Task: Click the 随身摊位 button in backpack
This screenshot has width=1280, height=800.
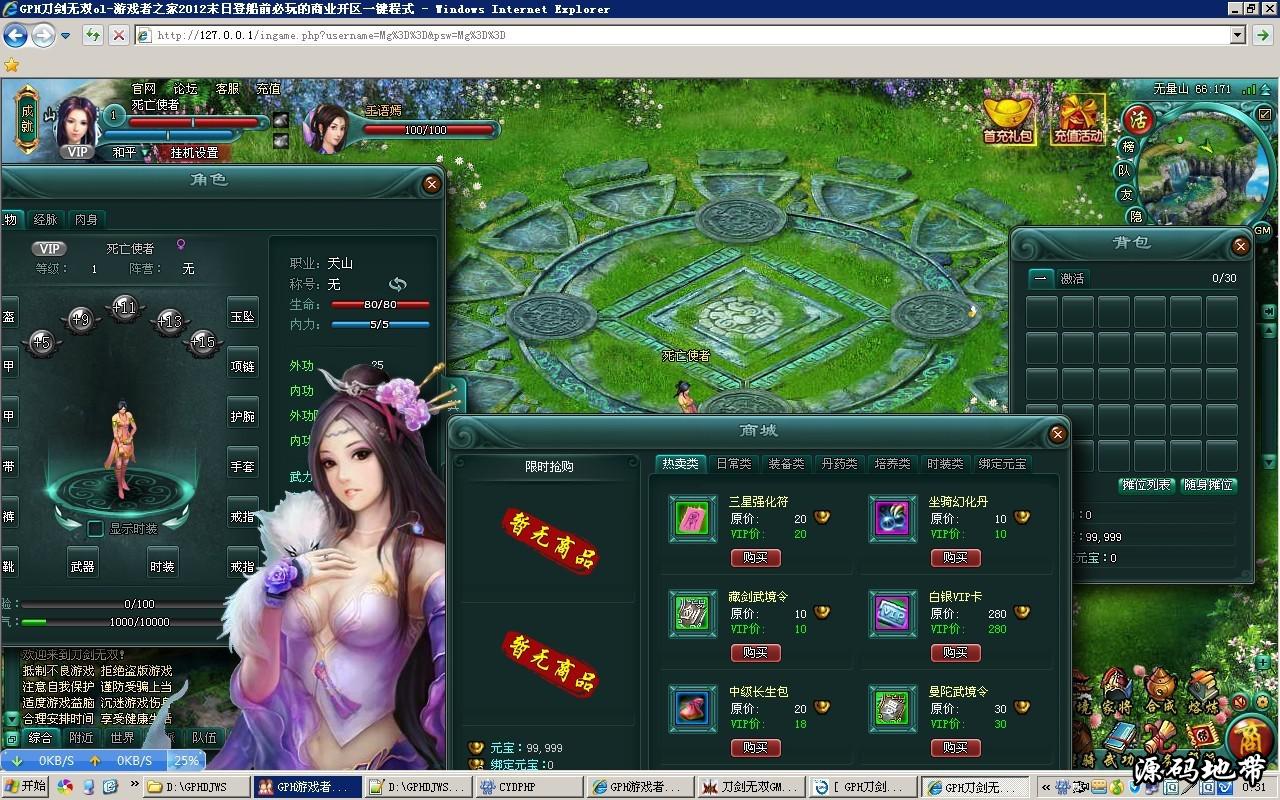Action: pyautogui.click(x=1209, y=485)
